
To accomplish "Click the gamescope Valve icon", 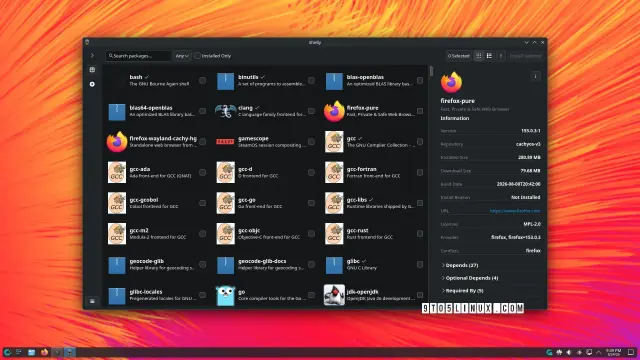I will coord(225,142).
